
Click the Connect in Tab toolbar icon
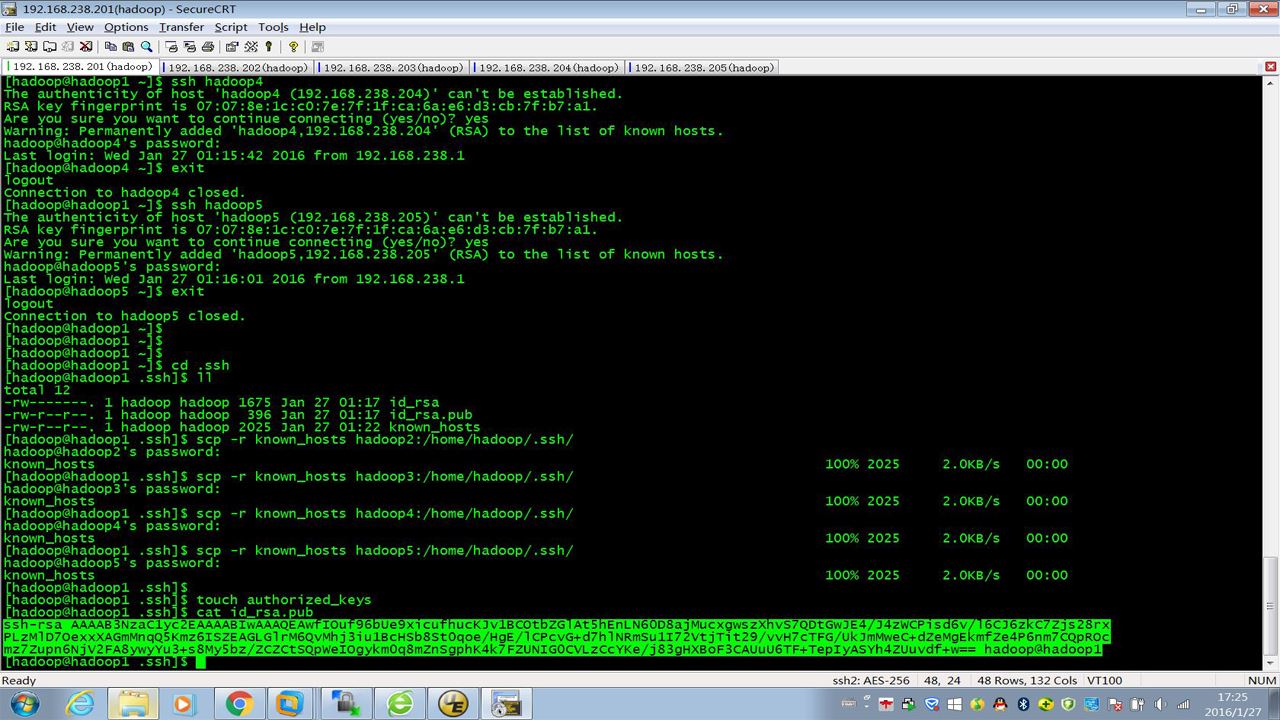coord(49,46)
